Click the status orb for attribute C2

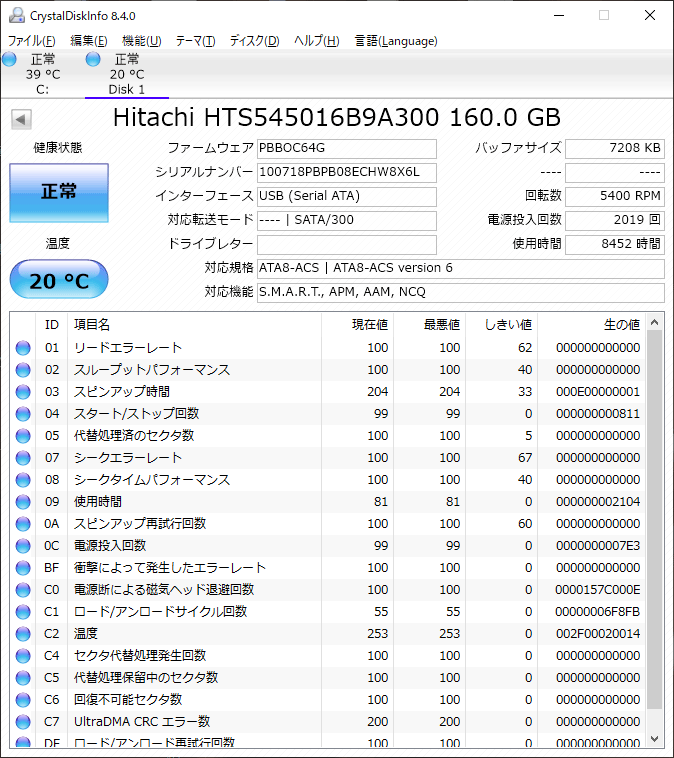[23, 634]
